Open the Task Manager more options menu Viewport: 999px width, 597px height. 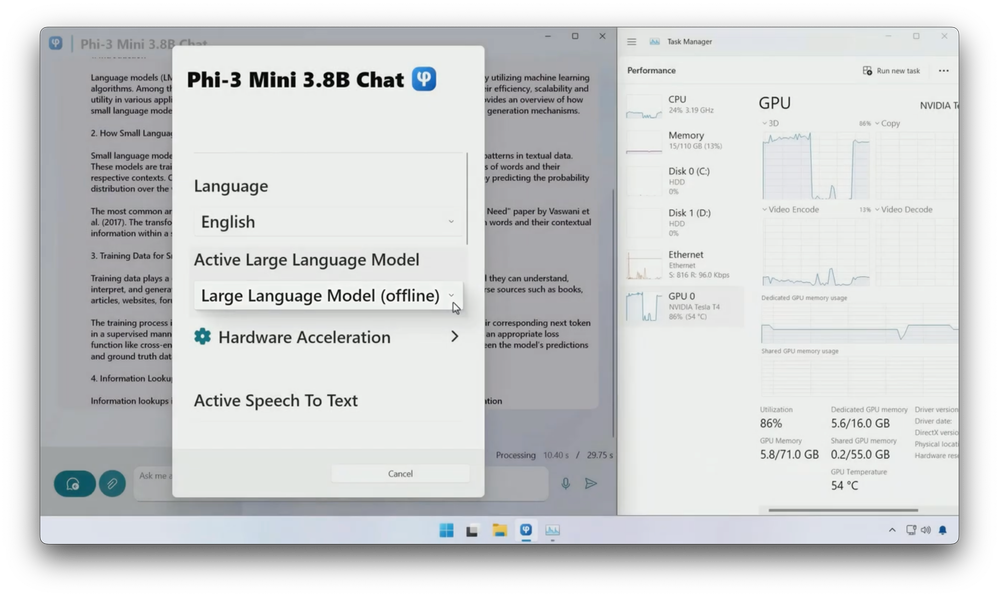pyautogui.click(x=944, y=71)
